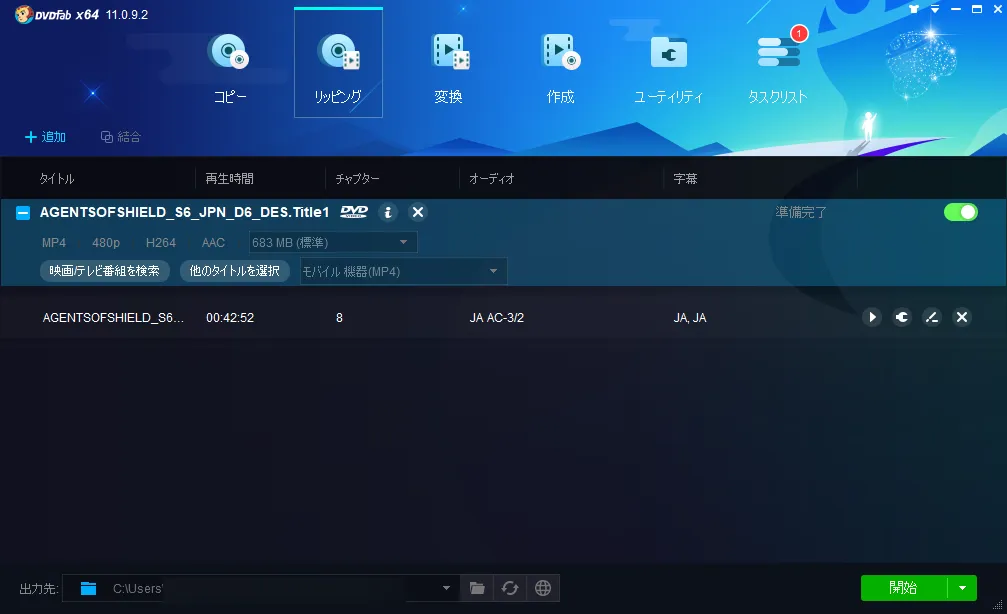The height and width of the screenshot is (614, 1007).
Task: Click the 結合 (Merge) button
Action: [121, 137]
